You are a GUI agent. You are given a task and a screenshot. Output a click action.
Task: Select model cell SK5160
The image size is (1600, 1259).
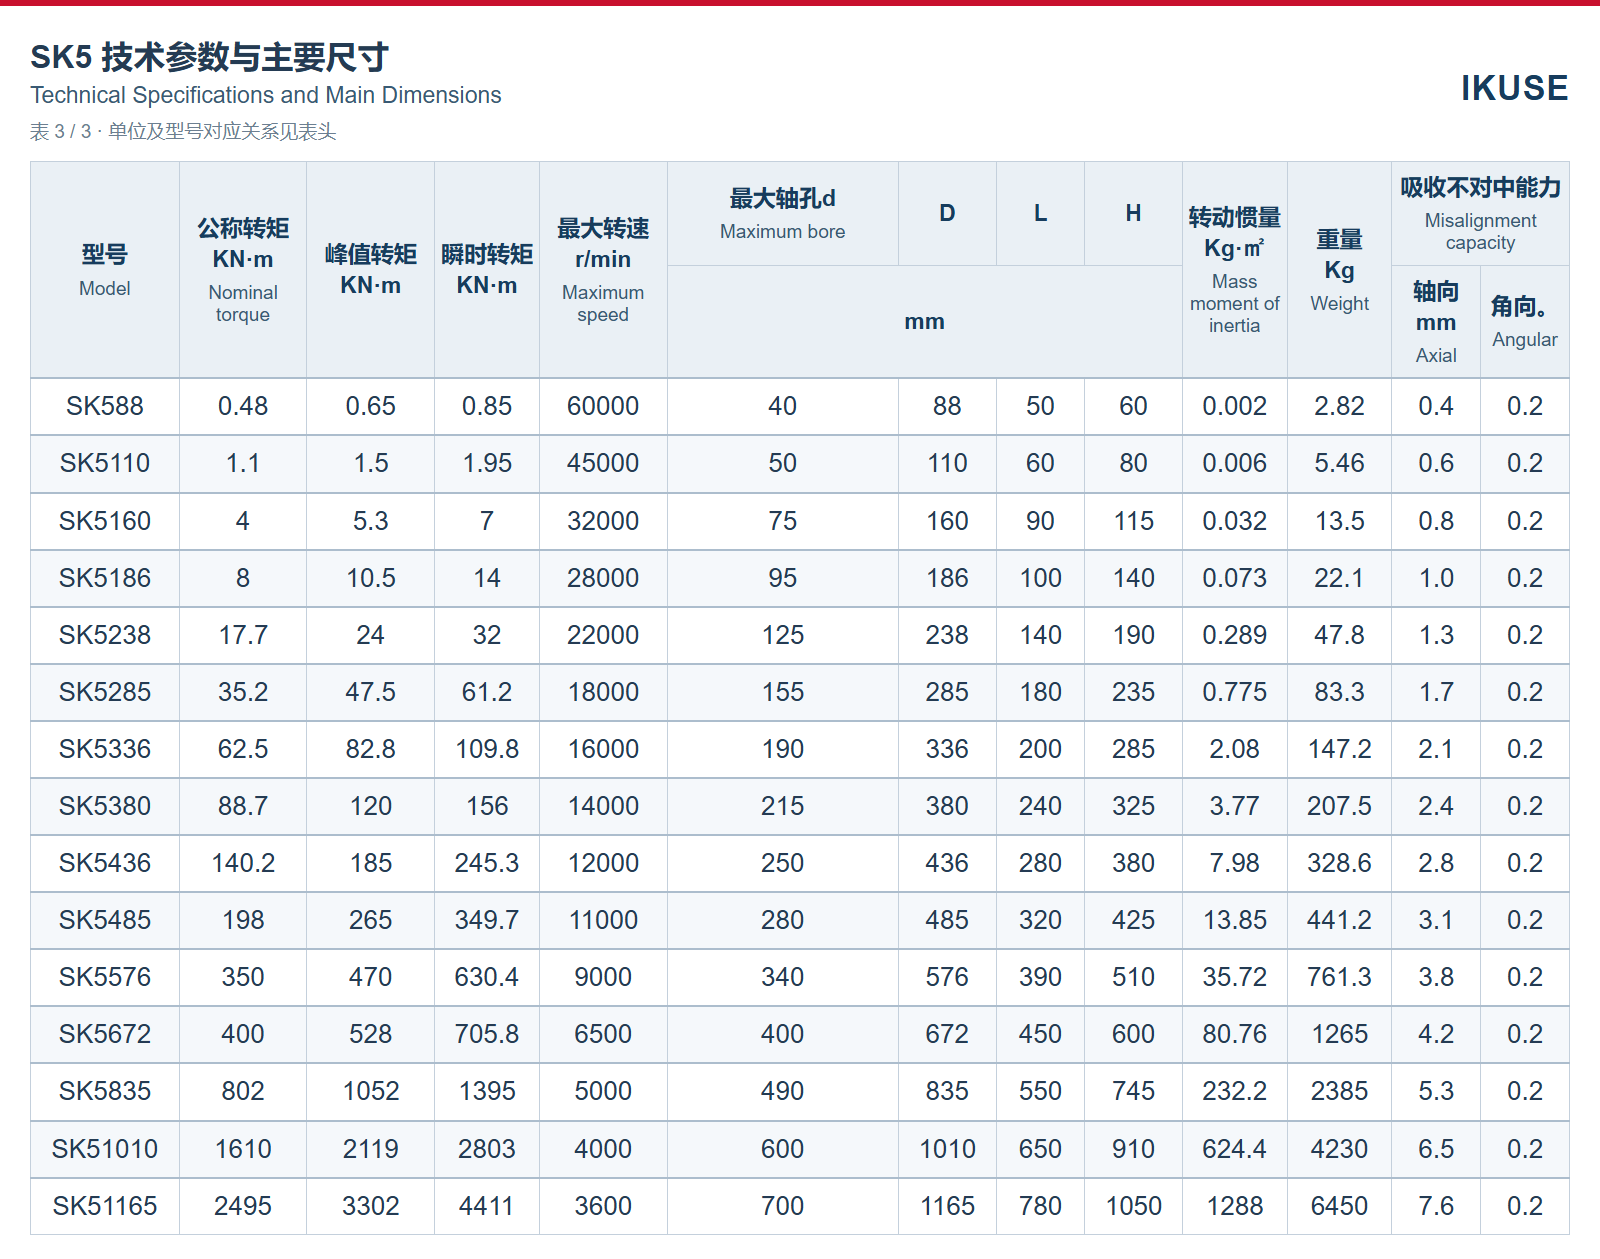click(105, 521)
